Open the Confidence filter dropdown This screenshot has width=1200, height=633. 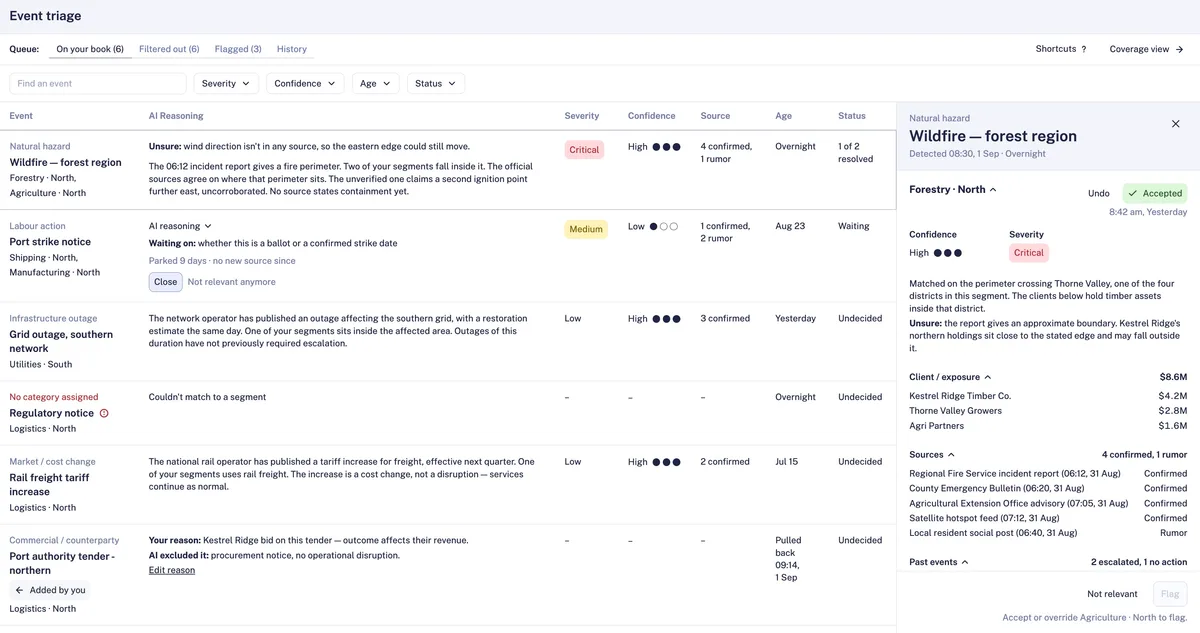(x=305, y=84)
